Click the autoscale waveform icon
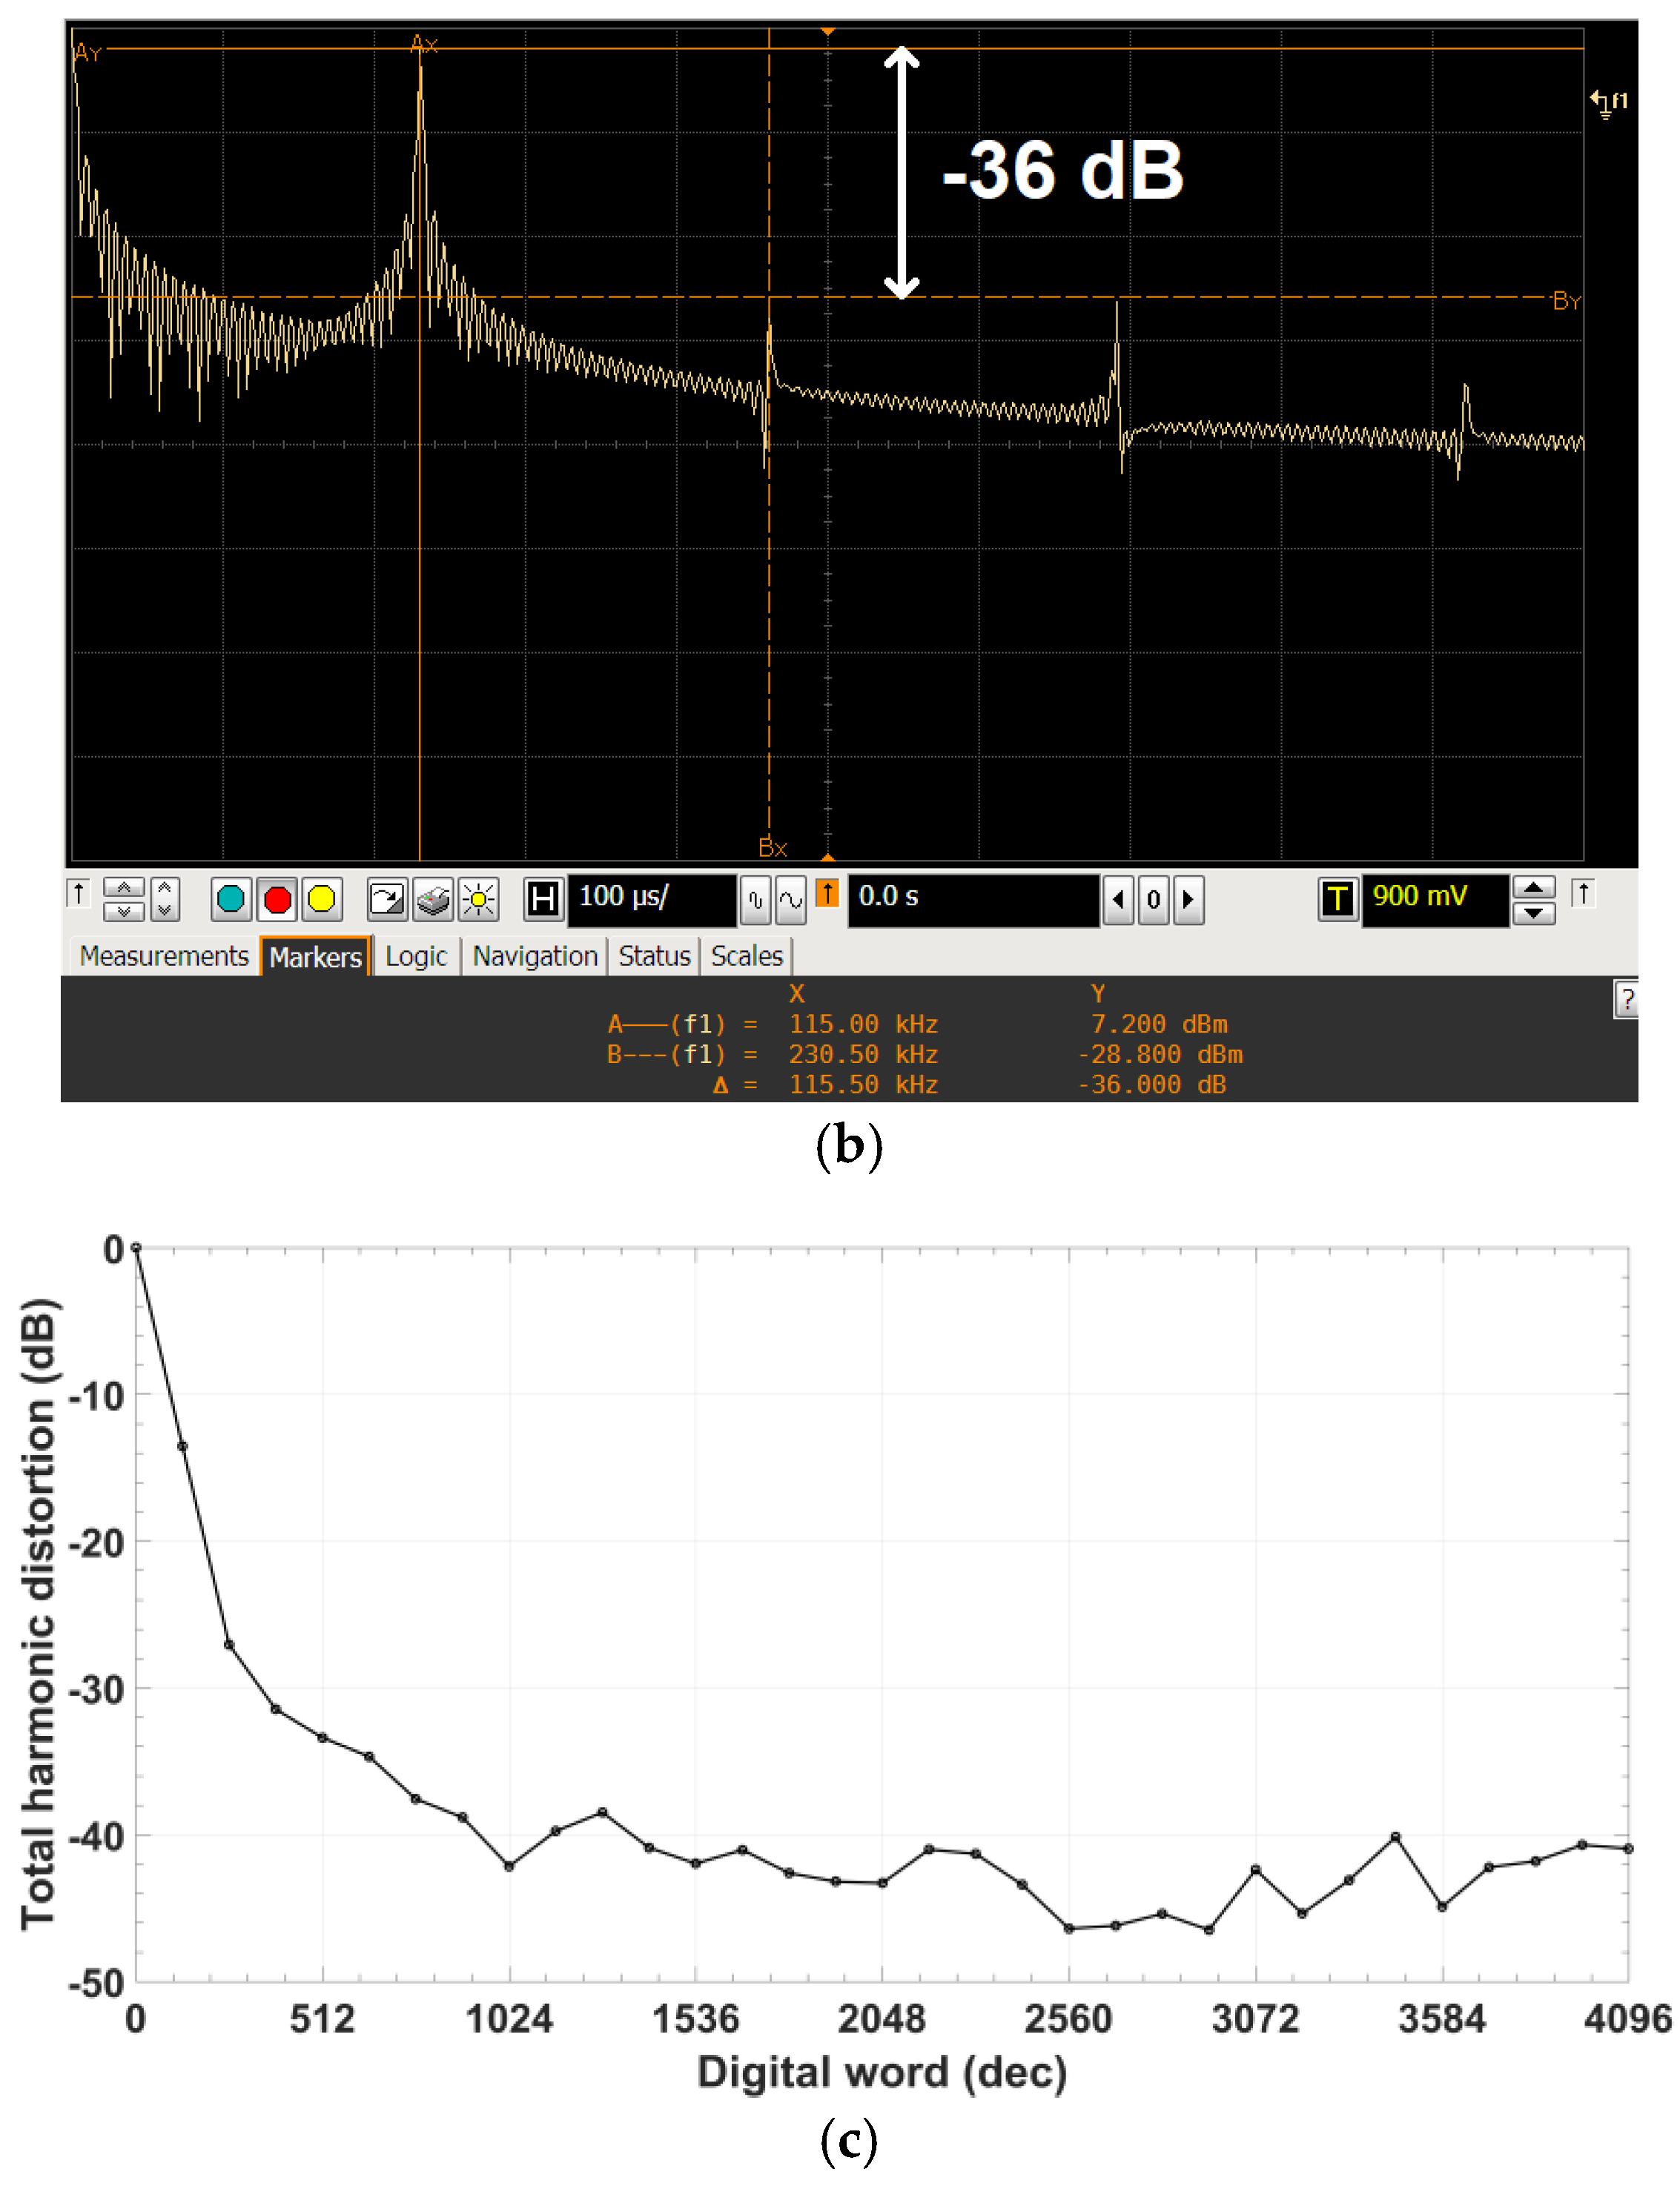The height and width of the screenshot is (2189, 1680). 386,899
